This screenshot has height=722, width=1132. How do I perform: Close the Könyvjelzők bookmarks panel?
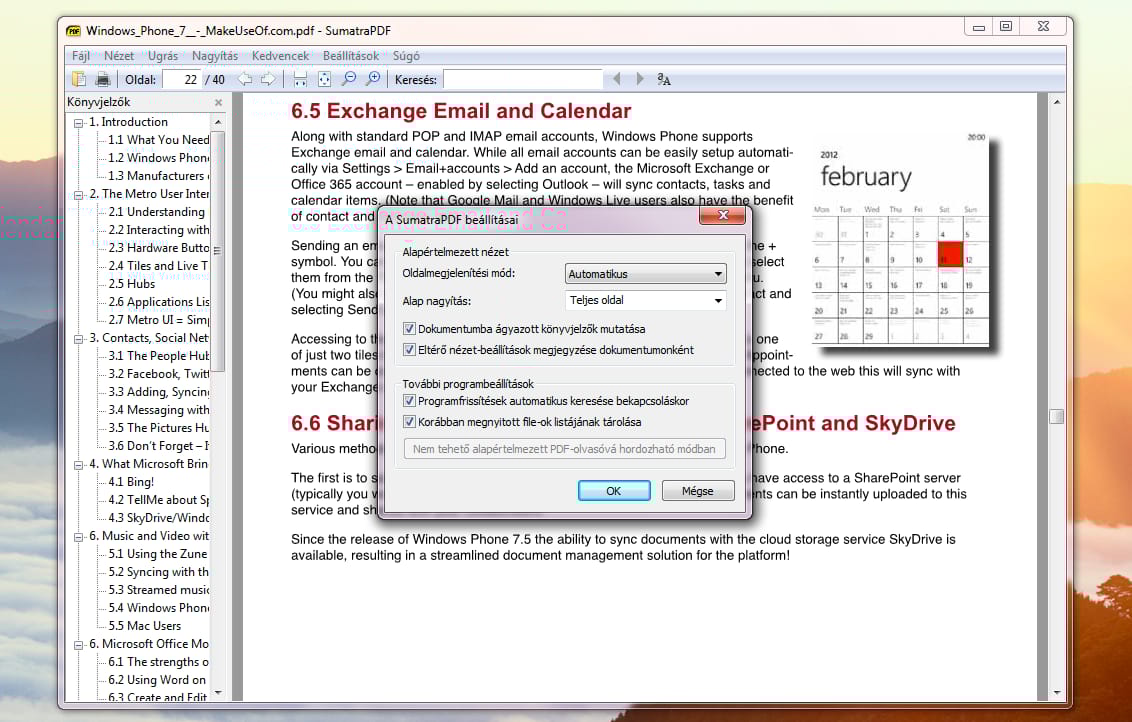(x=218, y=103)
